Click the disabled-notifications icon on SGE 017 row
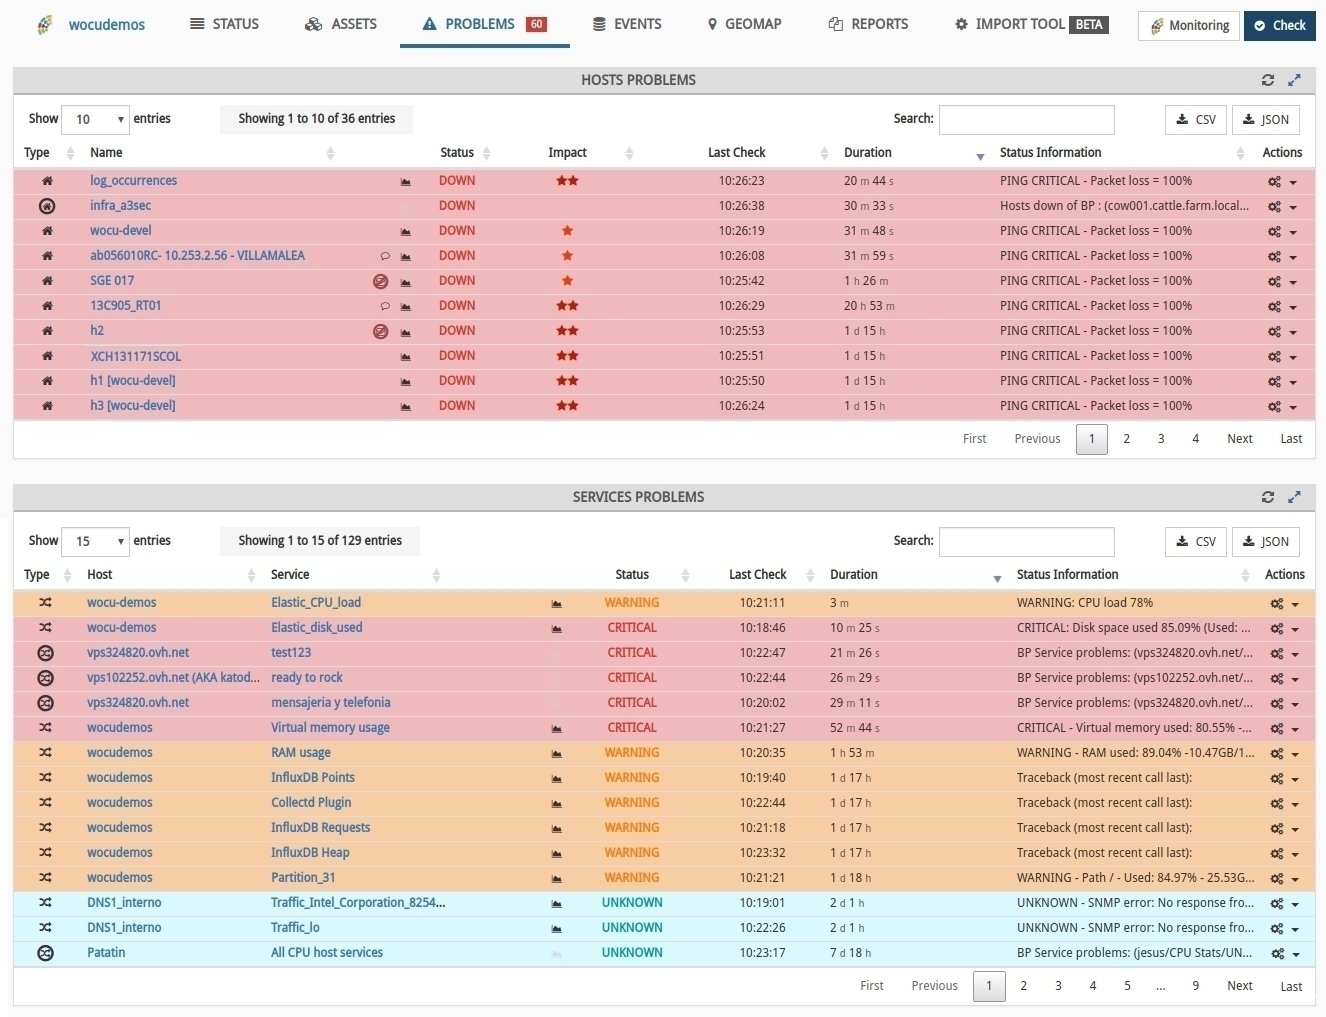Image resolution: width=1326 pixels, height=1017 pixels. [x=381, y=282]
